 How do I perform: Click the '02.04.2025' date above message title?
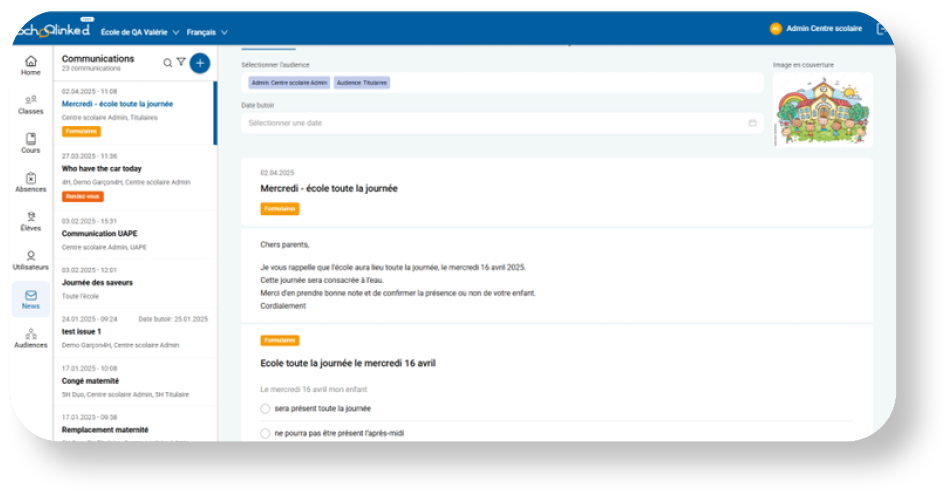click(277, 173)
